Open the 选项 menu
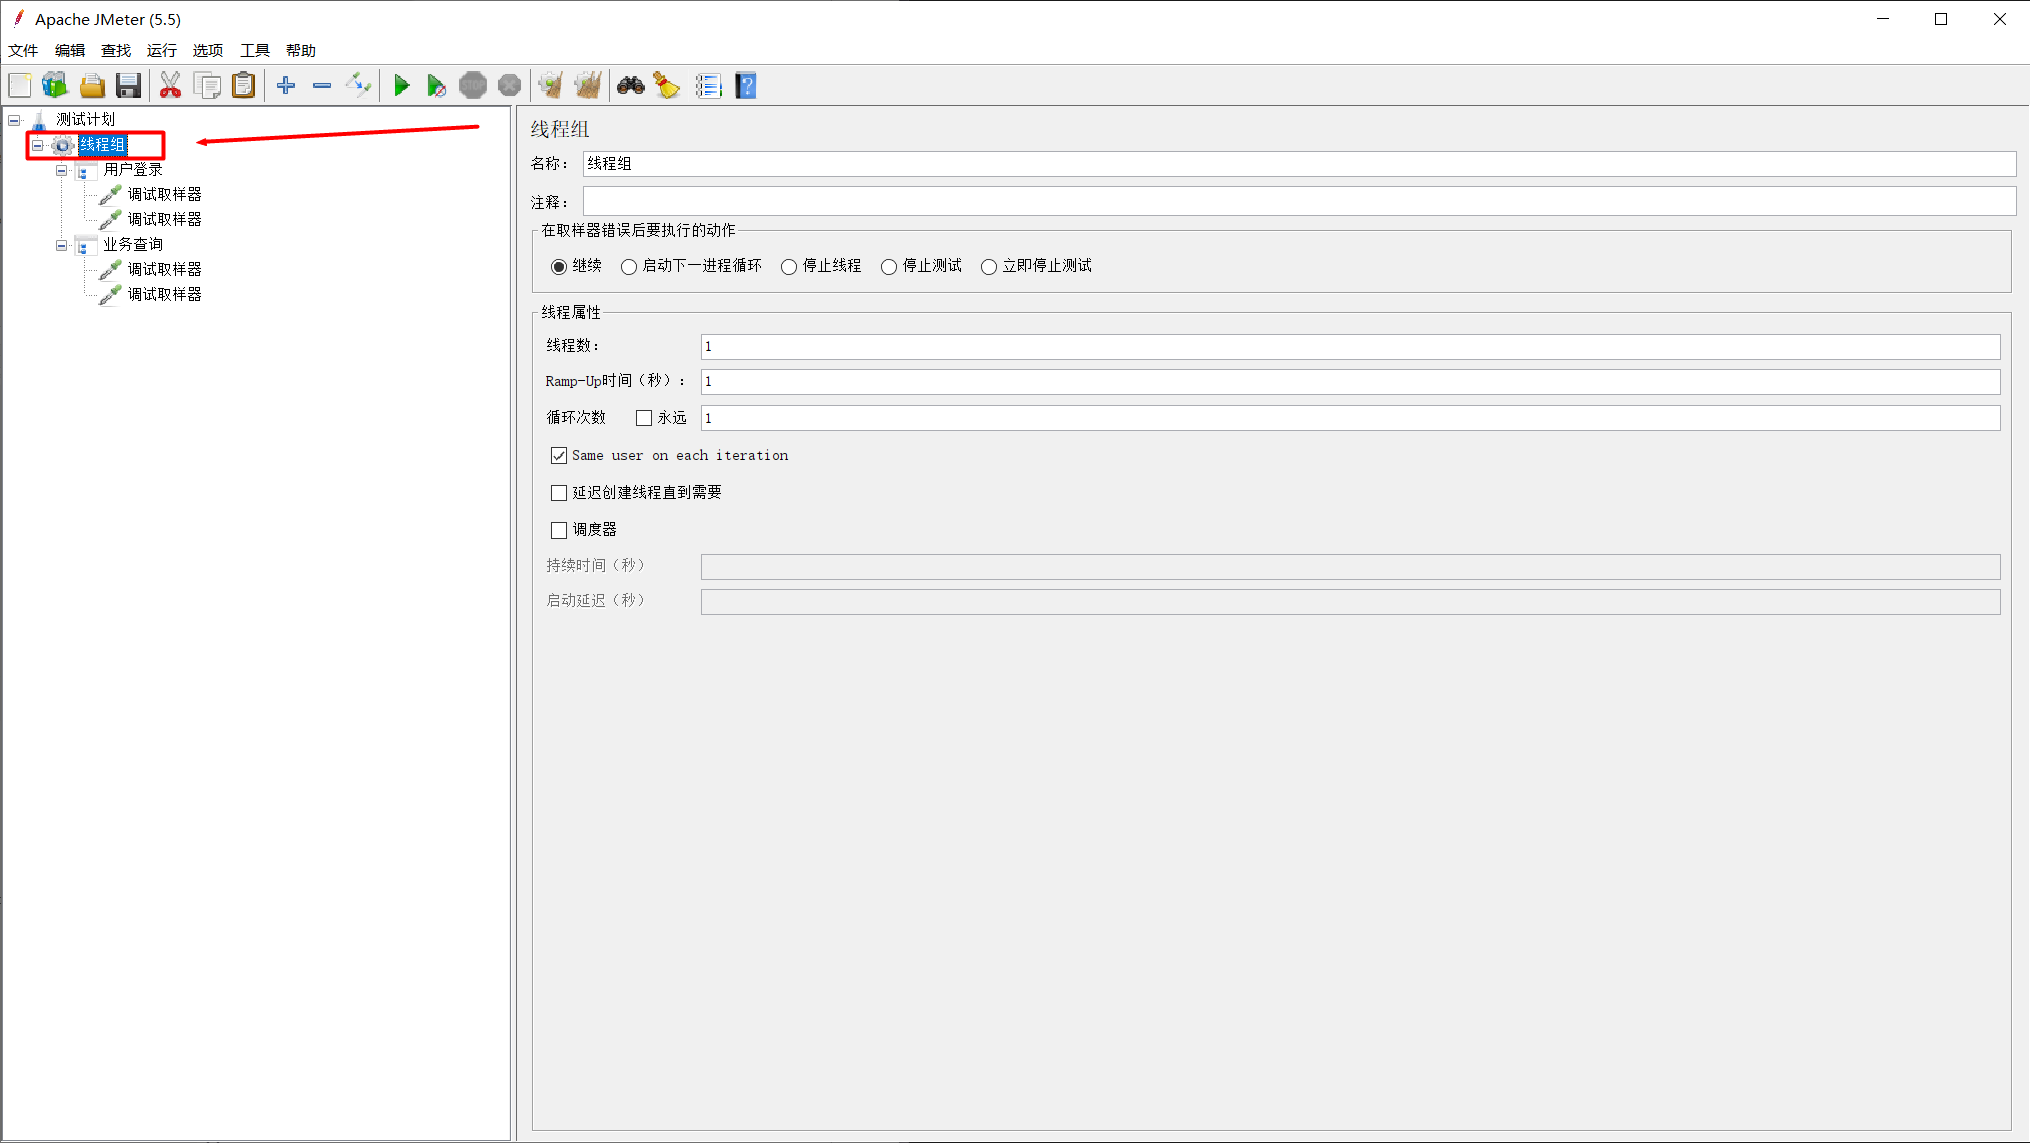 pos(208,51)
